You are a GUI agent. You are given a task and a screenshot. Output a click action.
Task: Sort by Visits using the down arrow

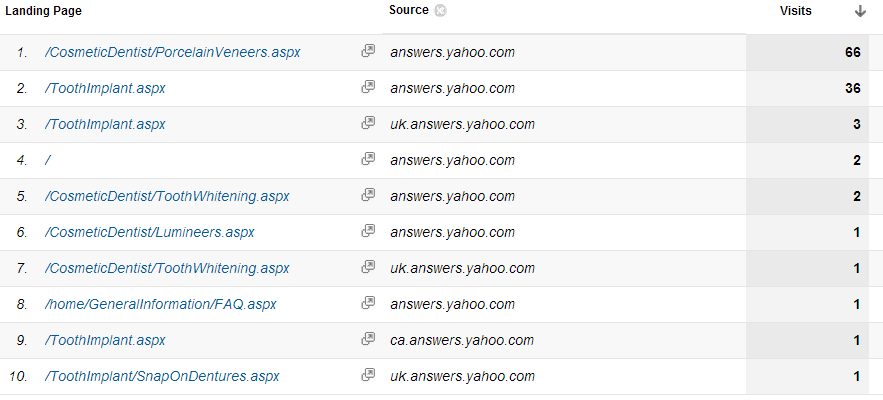pos(860,11)
